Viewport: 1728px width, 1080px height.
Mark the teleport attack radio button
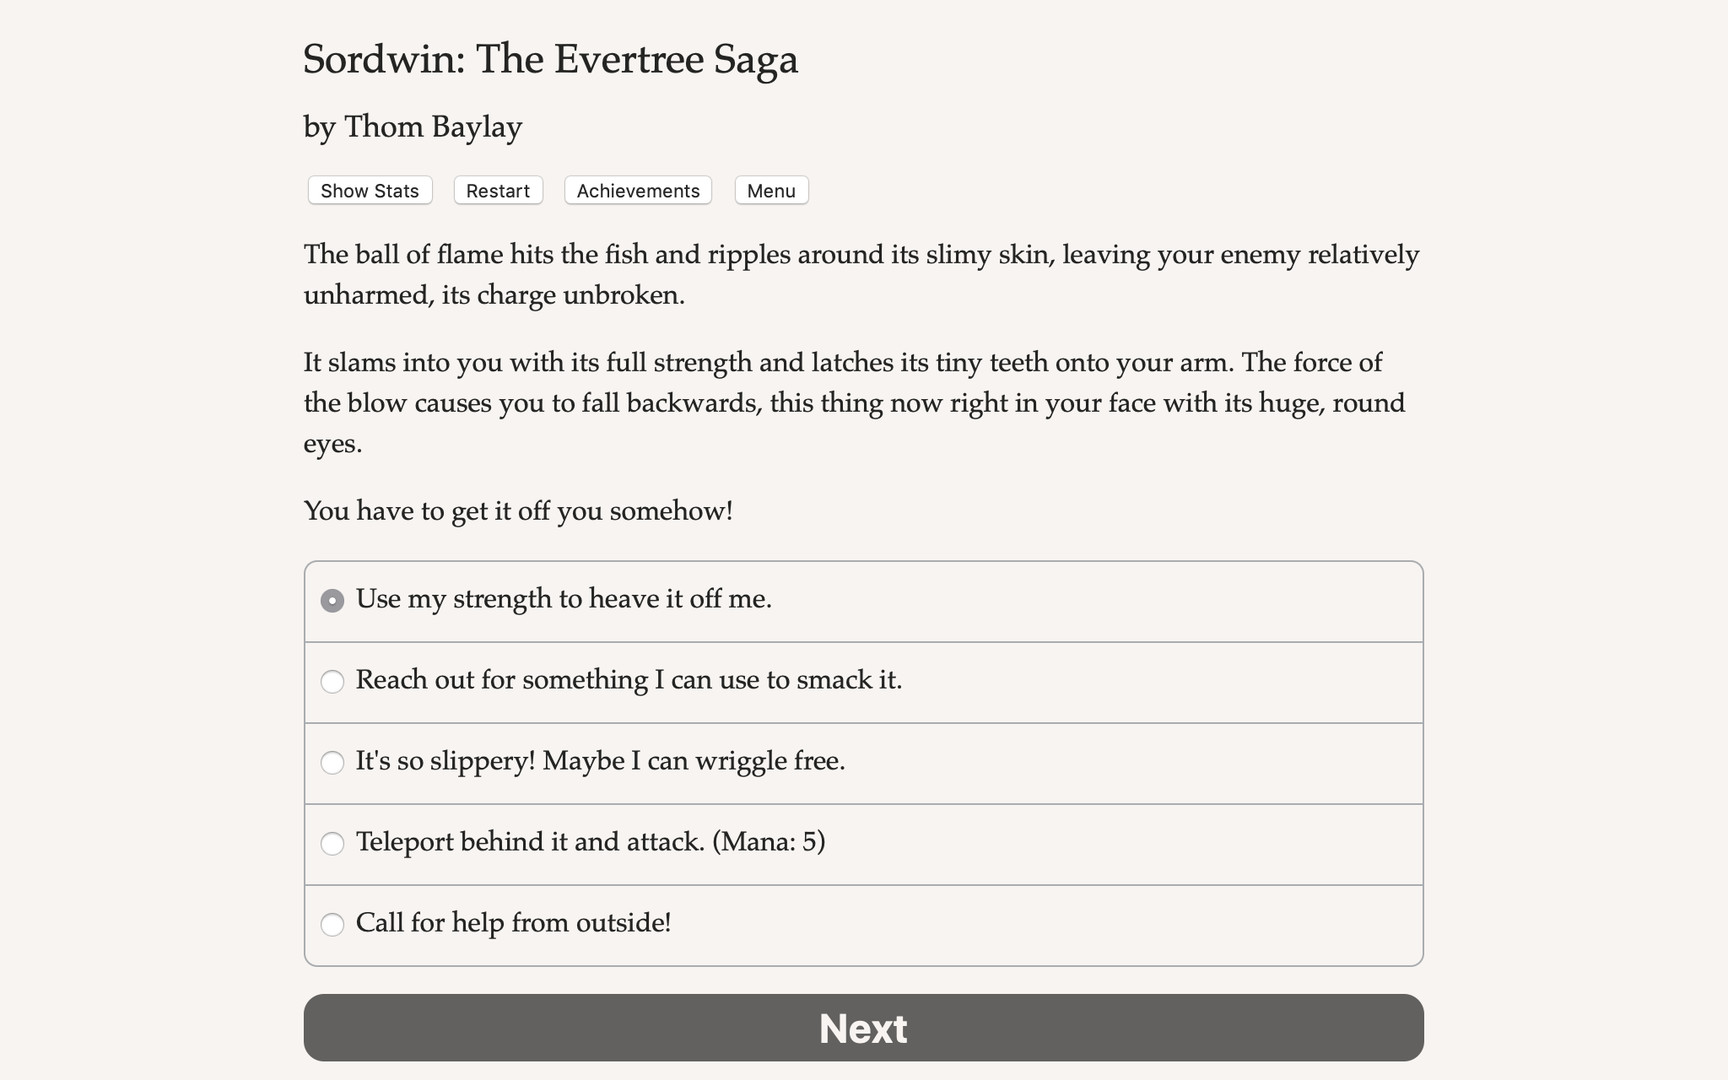(332, 843)
